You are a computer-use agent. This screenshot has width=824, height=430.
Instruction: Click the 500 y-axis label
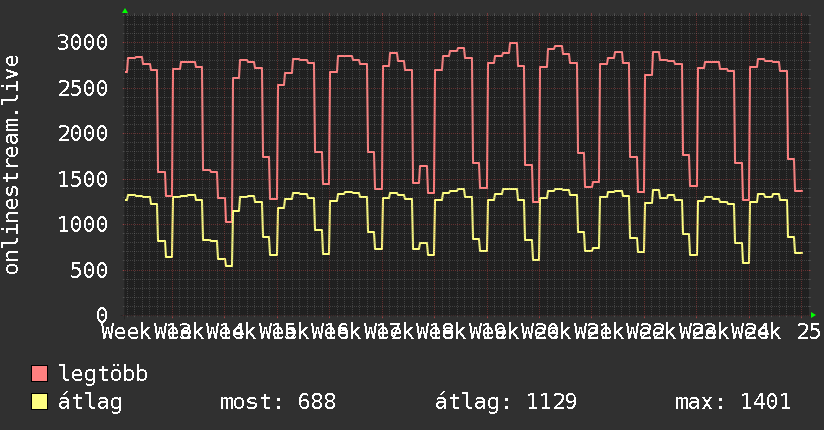tap(89, 270)
